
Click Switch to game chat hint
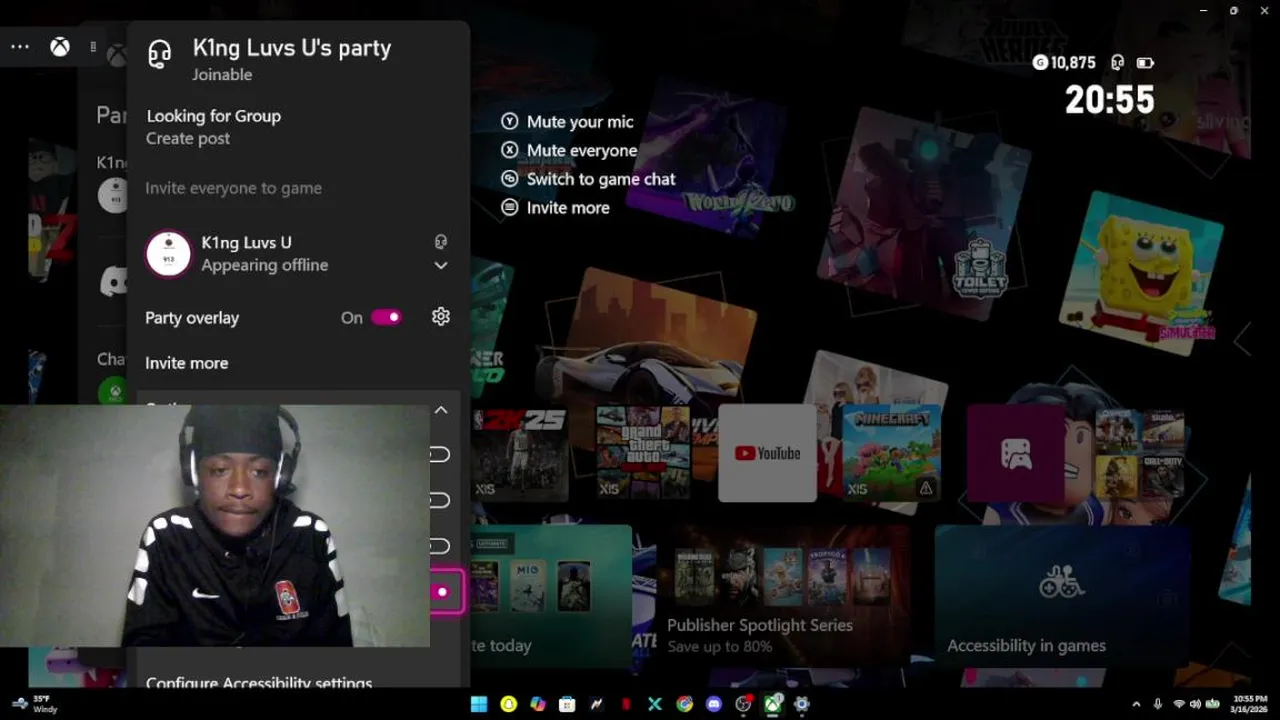(601, 179)
